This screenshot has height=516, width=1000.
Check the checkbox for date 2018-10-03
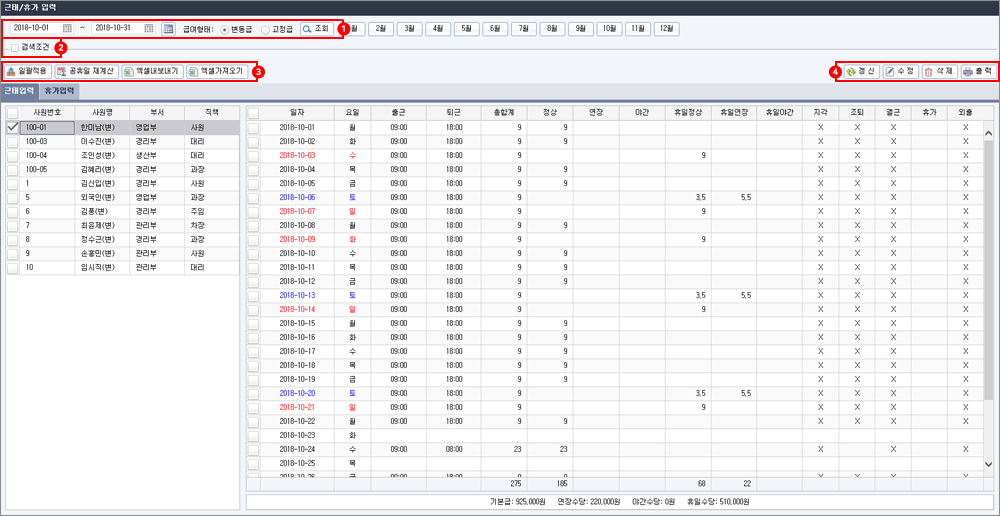pyautogui.click(x=253, y=155)
